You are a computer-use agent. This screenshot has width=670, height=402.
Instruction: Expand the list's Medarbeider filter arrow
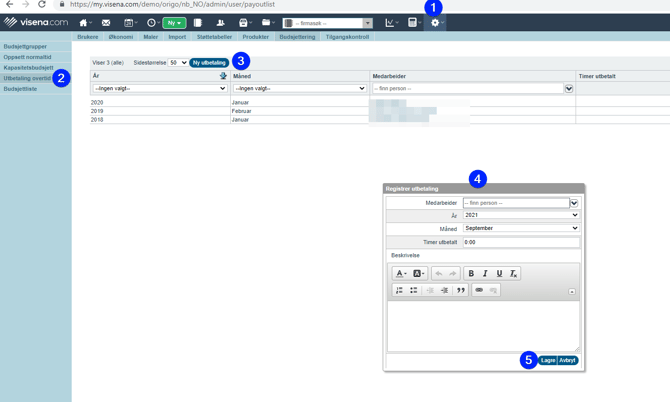569,89
